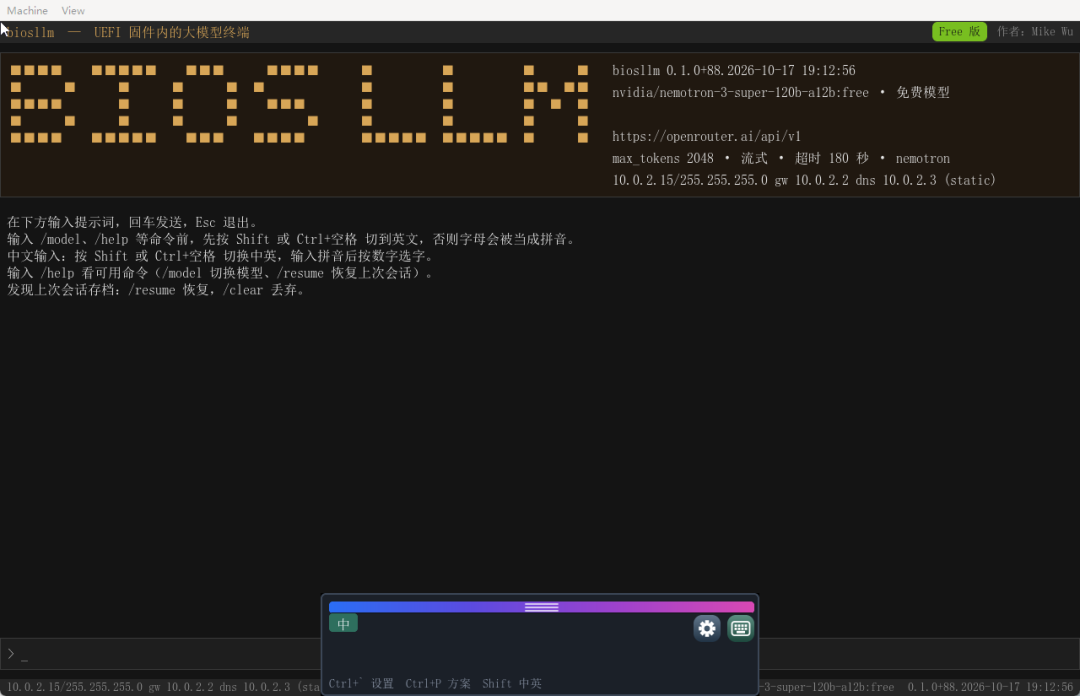The image size is (1080, 696).
Task: Open the Machine menu
Action: tap(28, 10)
